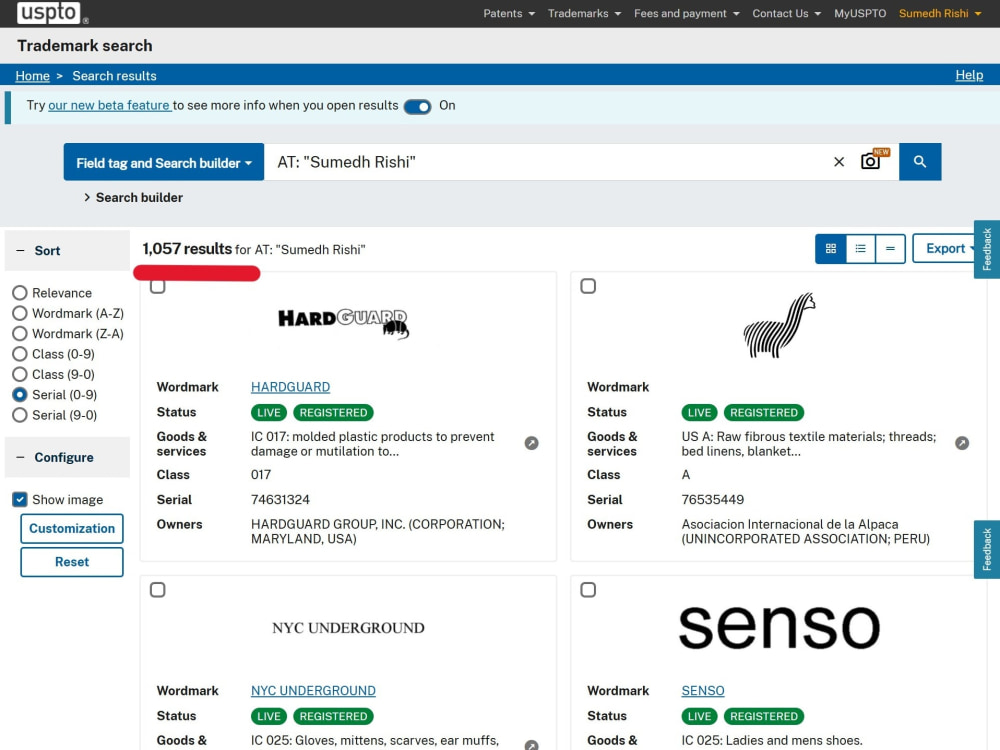Select Class (0-9) sort option
1000x750 pixels.
pos(20,354)
